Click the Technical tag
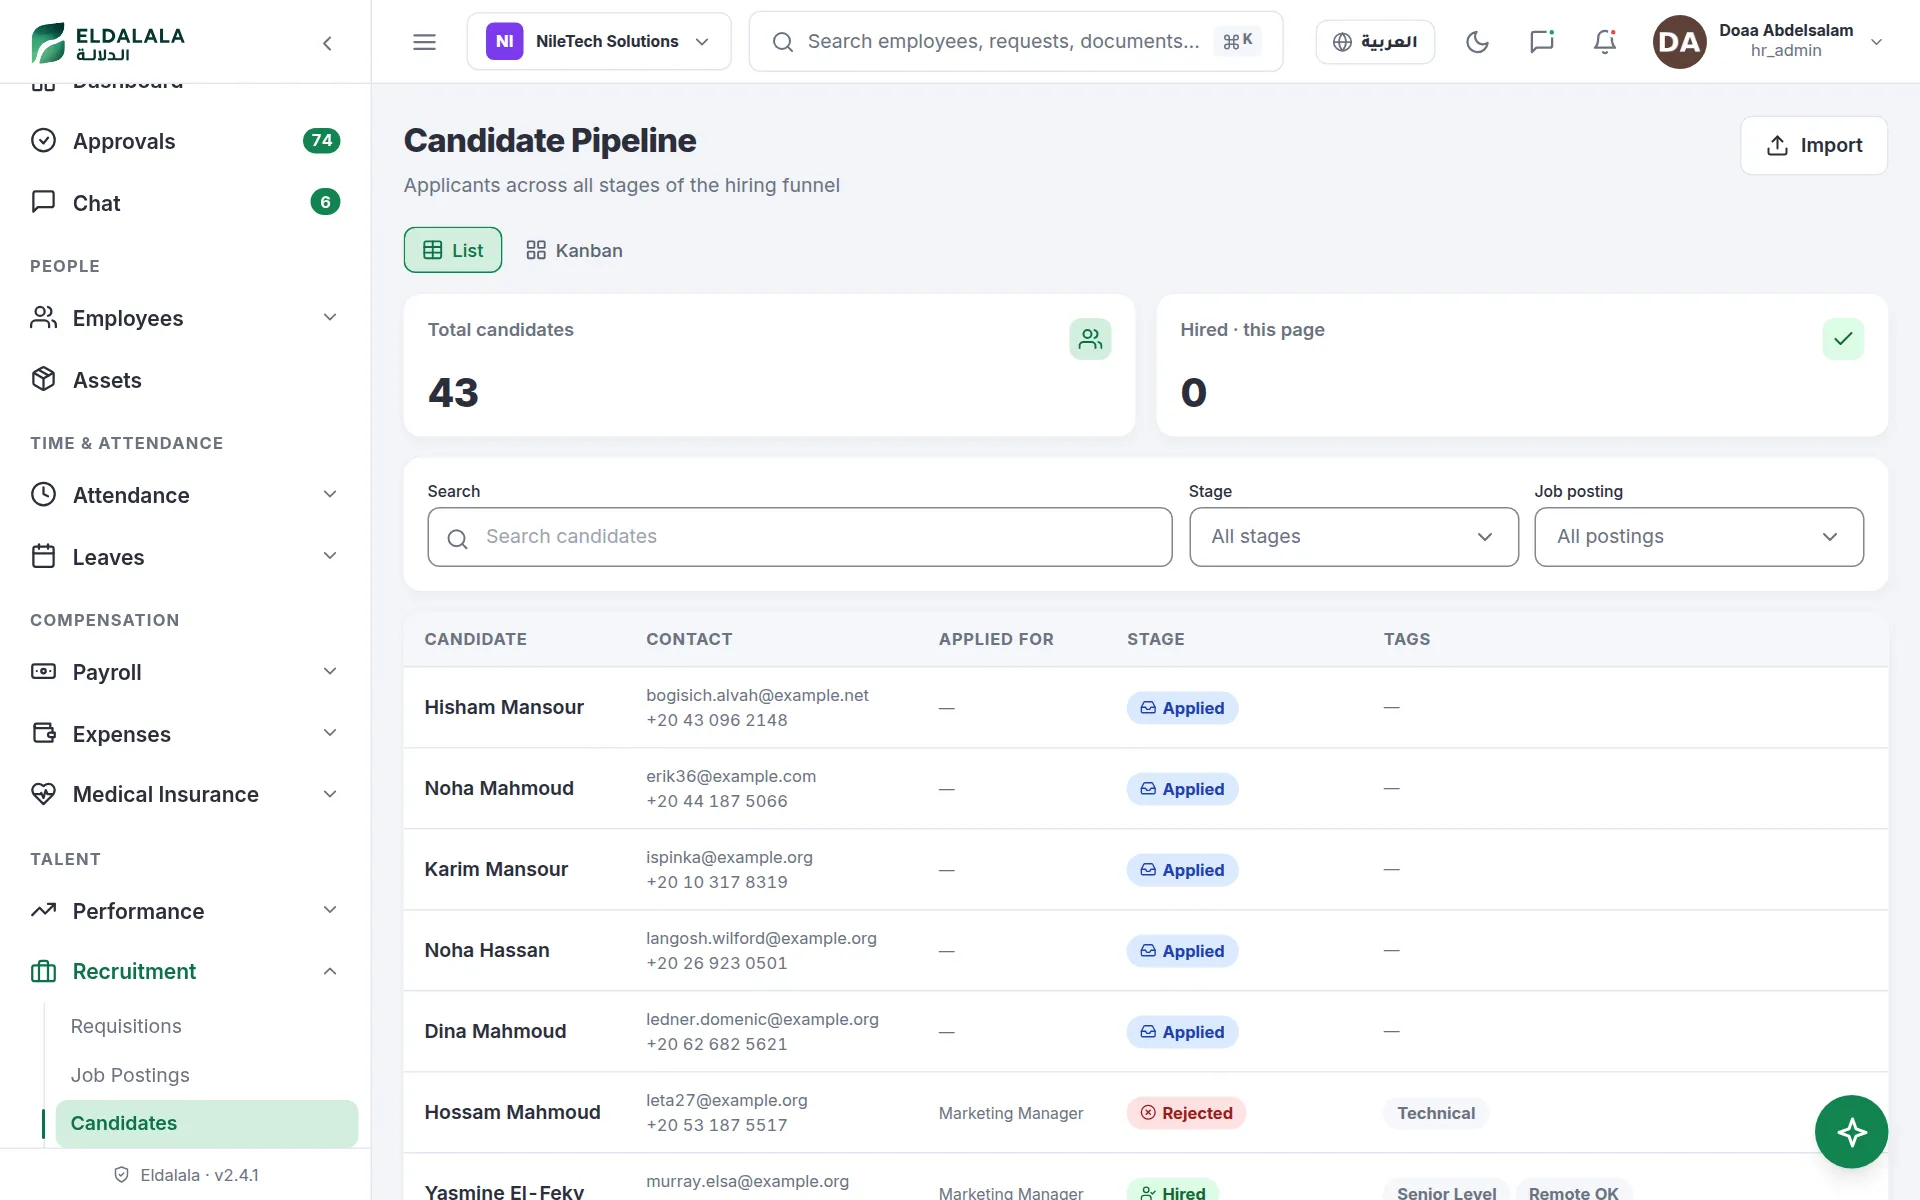 1436,1113
